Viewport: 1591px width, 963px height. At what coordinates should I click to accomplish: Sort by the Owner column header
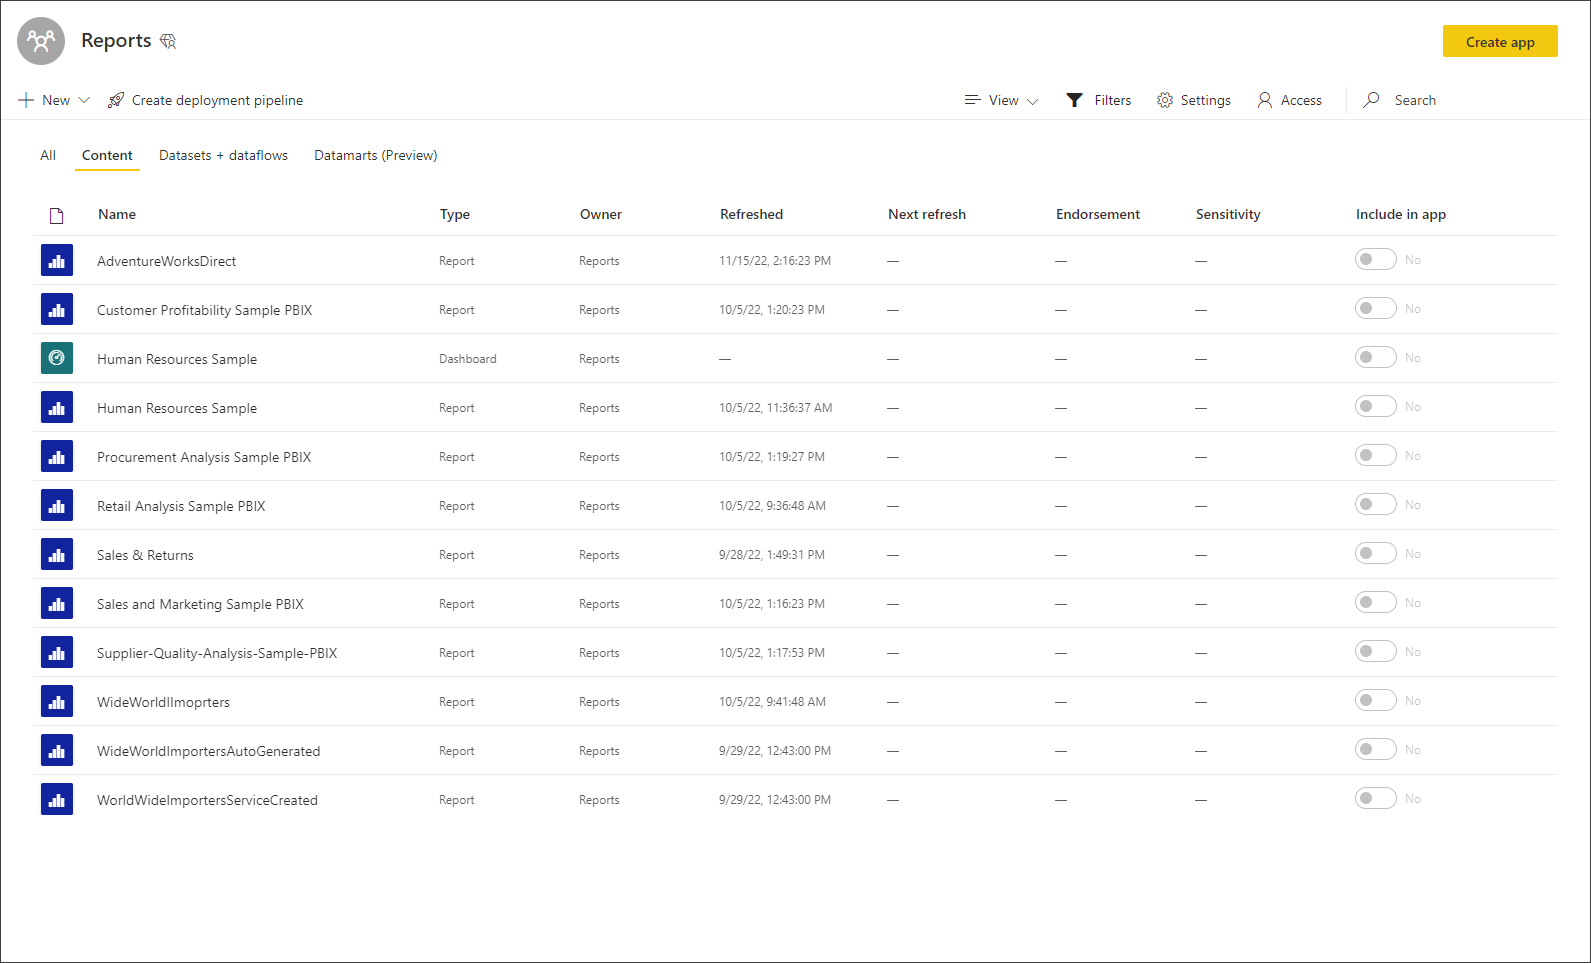[601, 214]
